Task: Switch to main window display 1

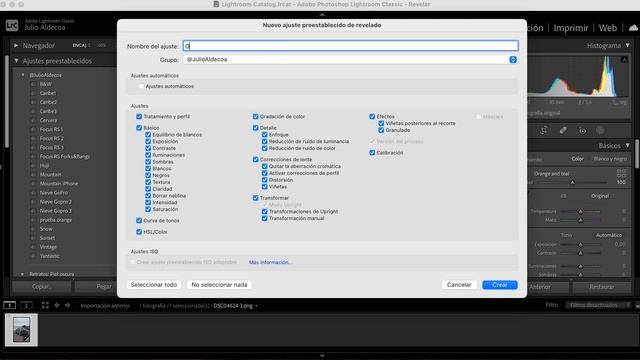Action: 9,305
